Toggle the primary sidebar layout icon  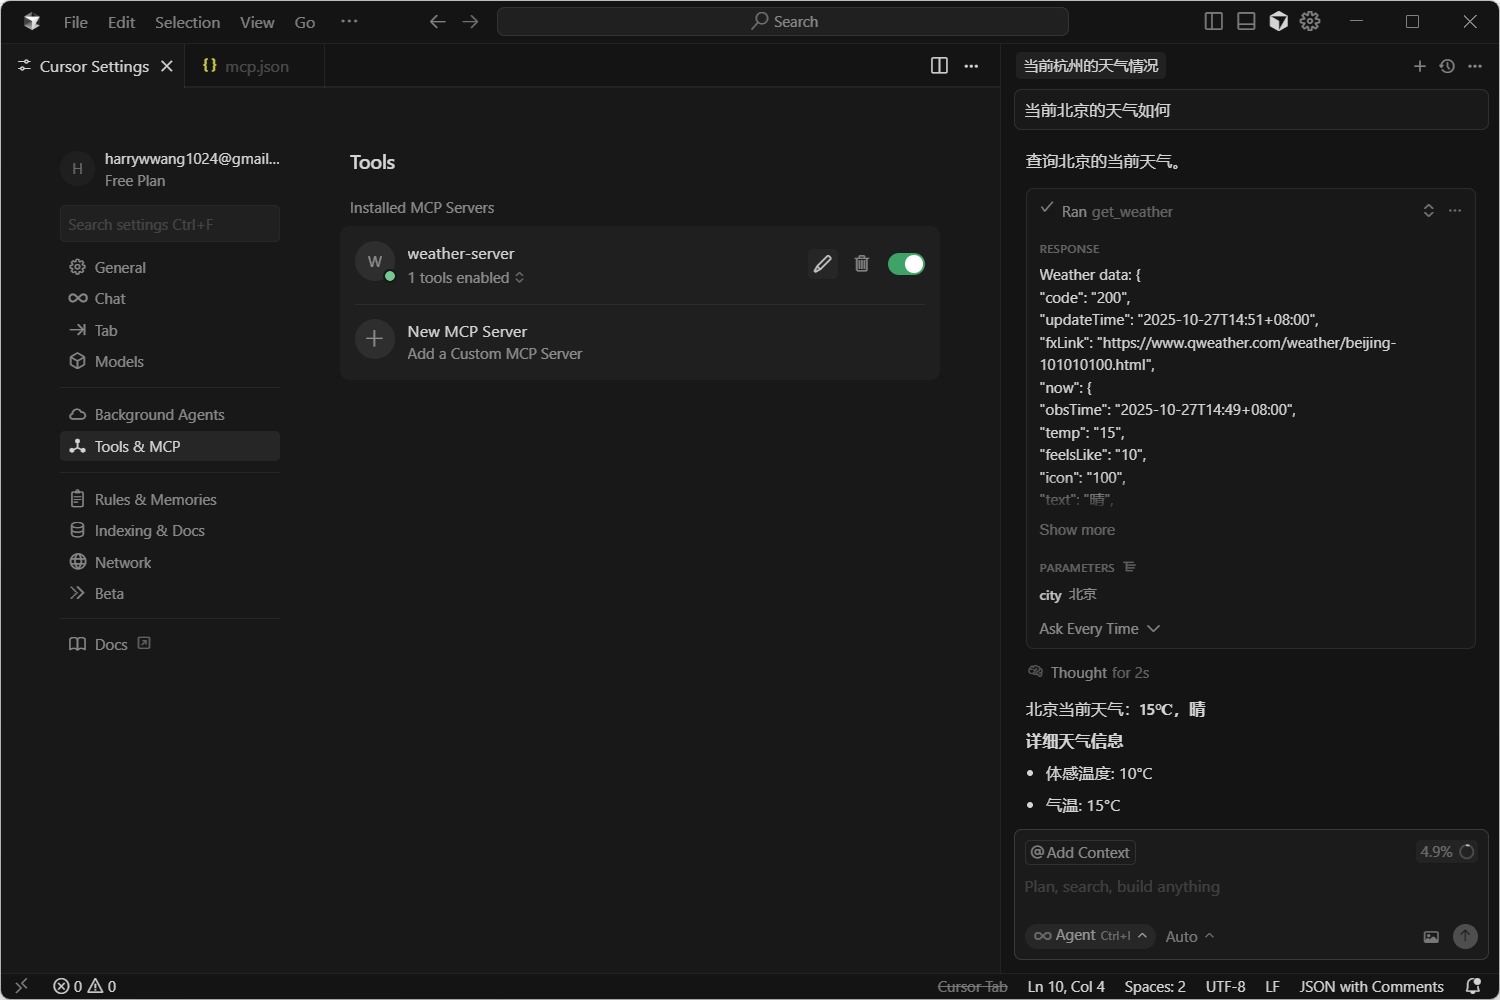click(1213, 21)
